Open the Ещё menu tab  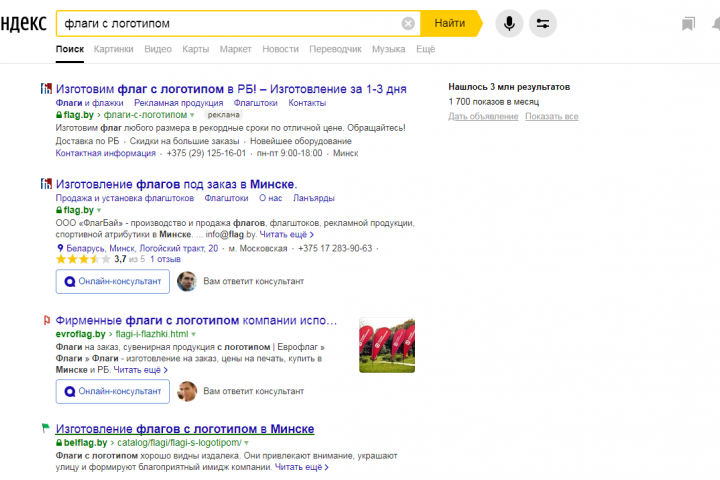coord(425,49)
